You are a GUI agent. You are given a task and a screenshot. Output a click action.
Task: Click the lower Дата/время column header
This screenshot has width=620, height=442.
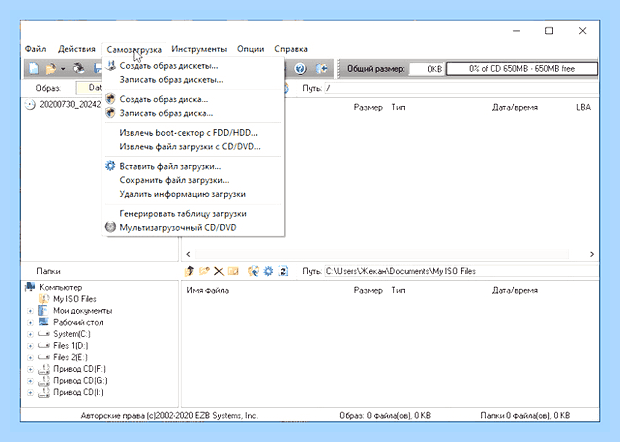coord(515,290)
